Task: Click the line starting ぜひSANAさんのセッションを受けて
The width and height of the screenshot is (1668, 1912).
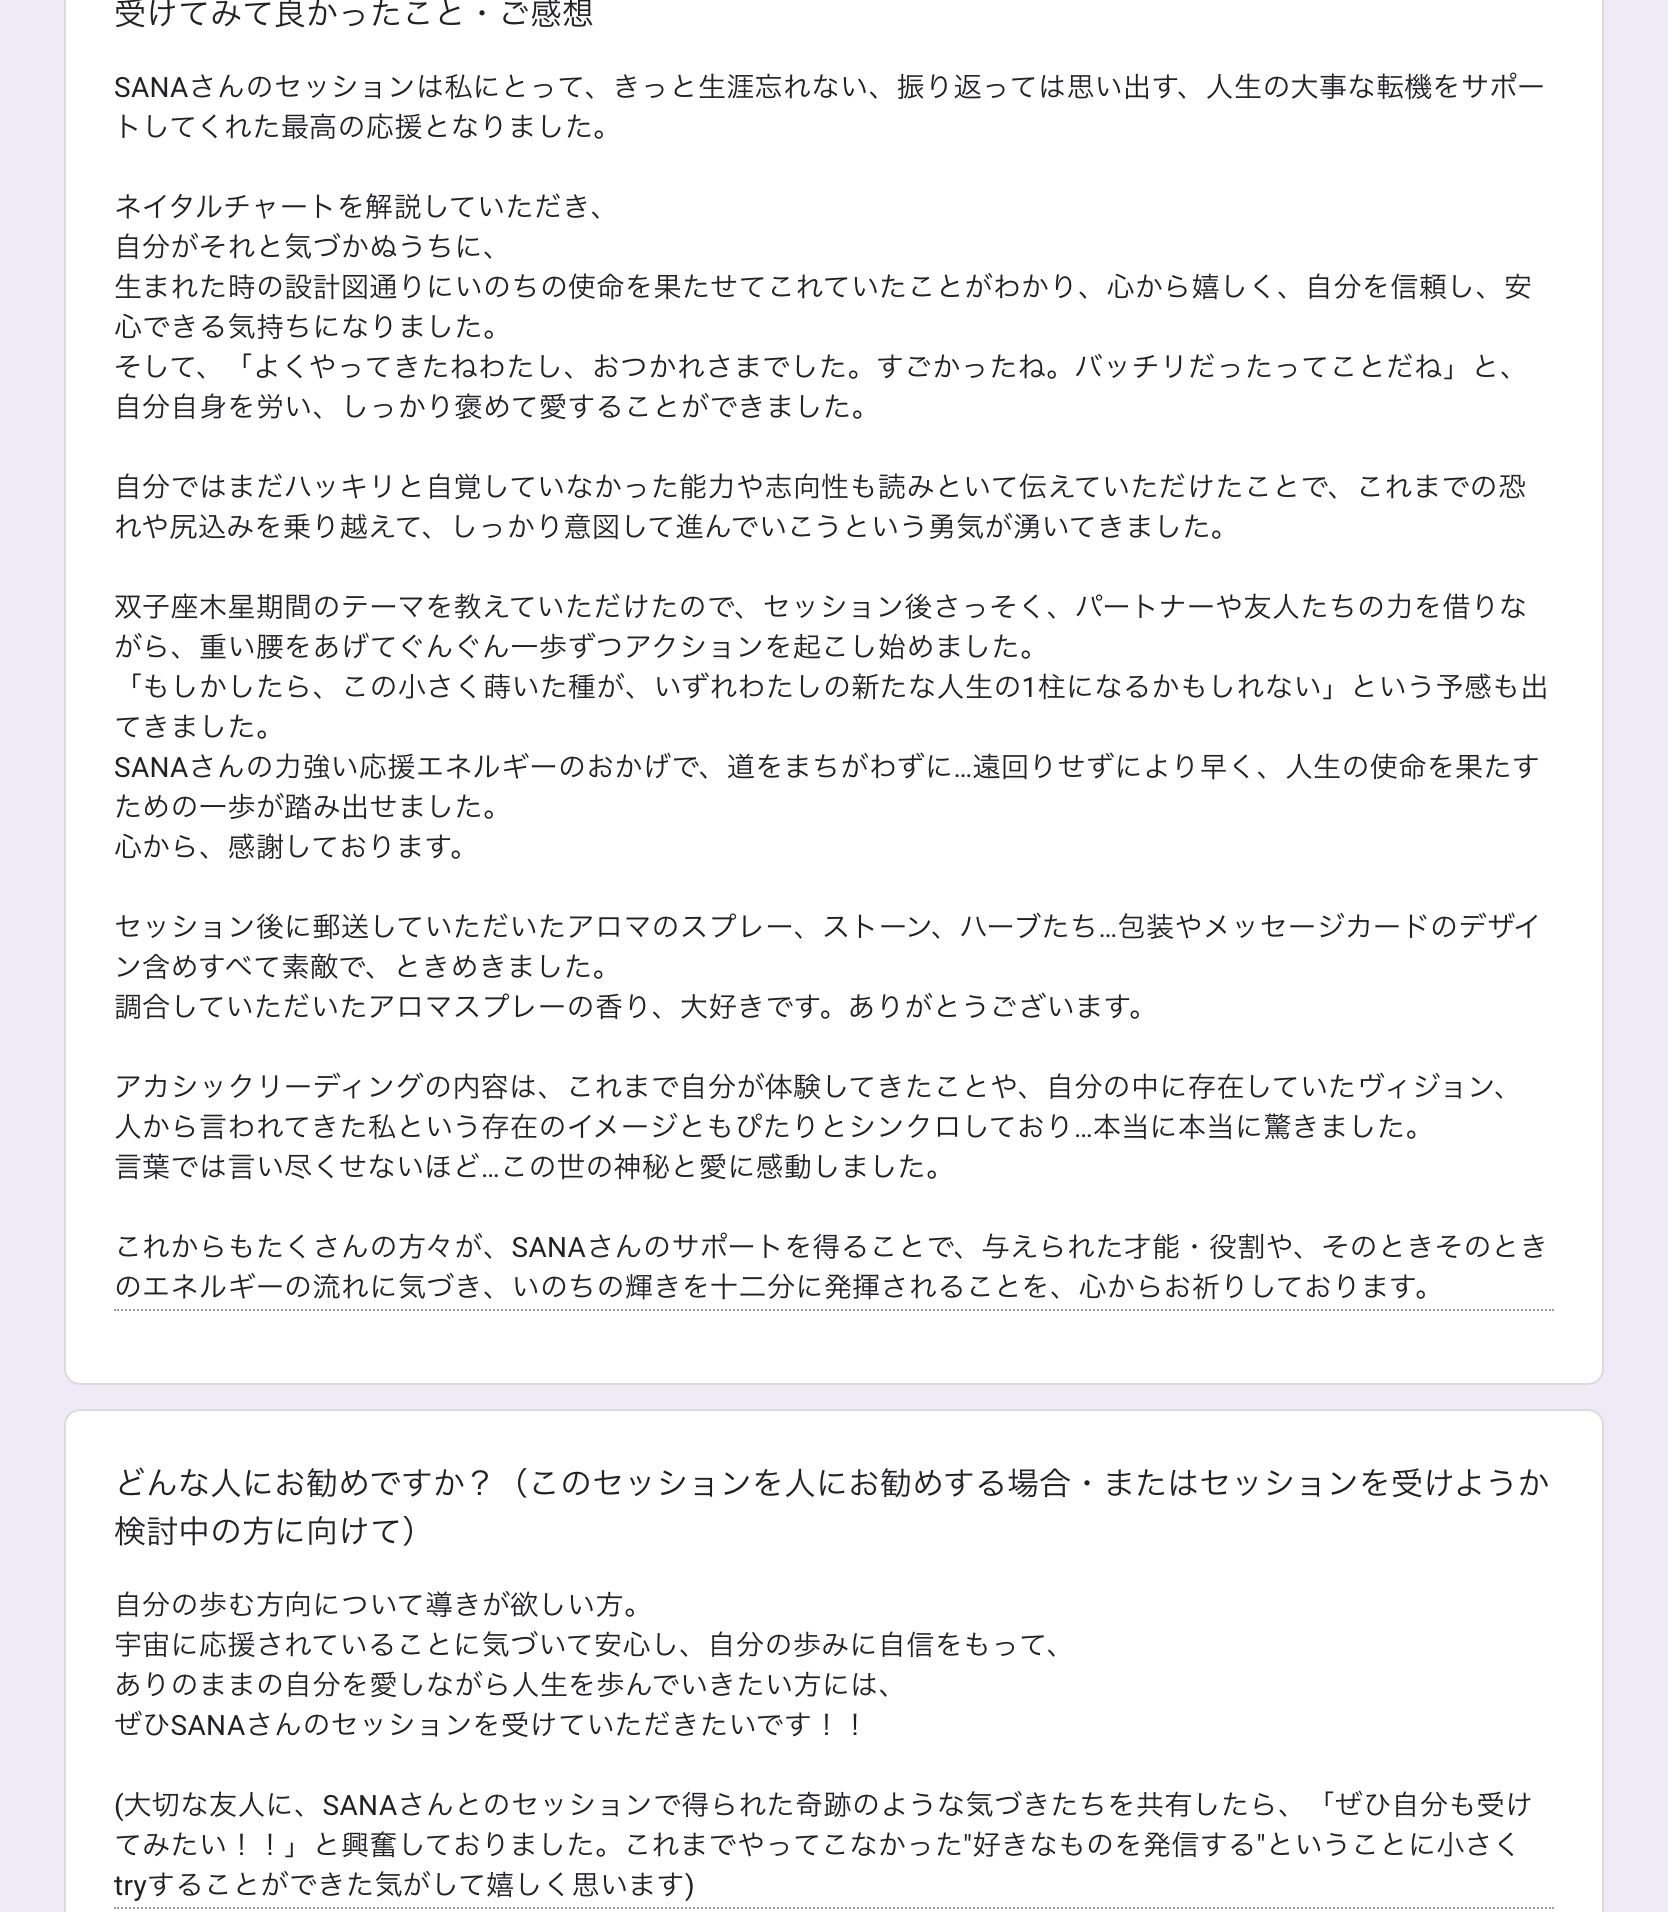Action: pyautogui.click(x=490, y=1725)
